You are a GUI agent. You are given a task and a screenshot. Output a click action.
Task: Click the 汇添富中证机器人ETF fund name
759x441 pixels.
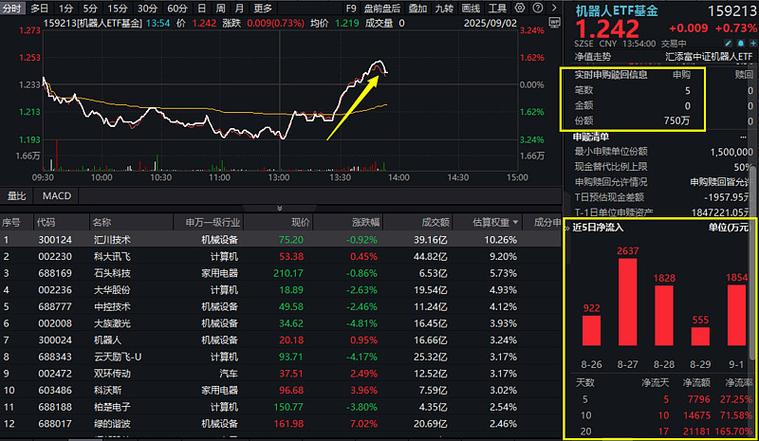(709, 57)
